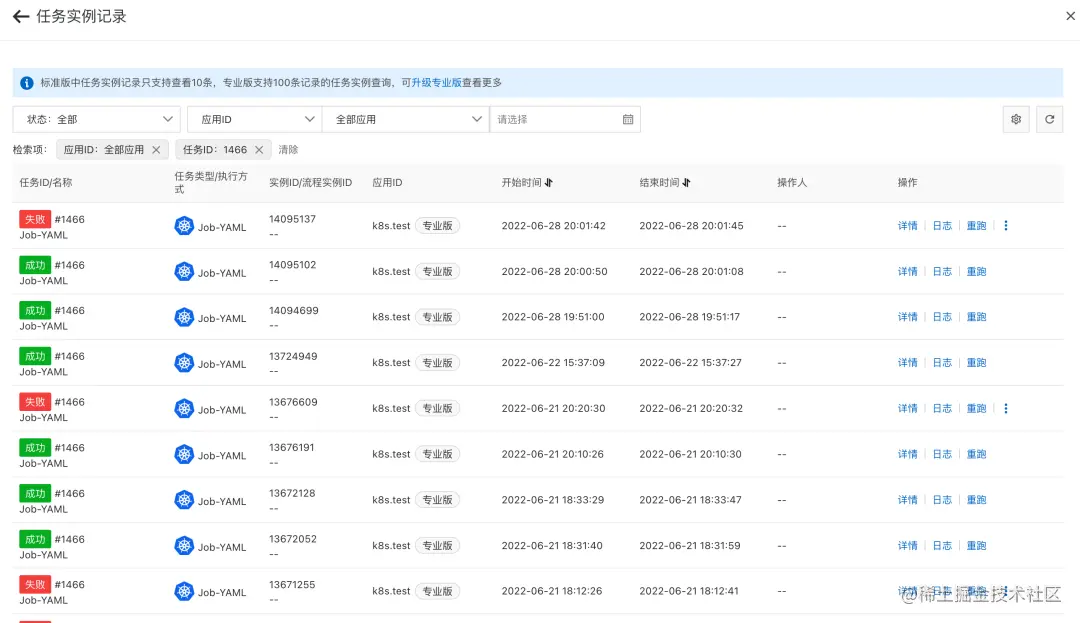Refresh the task instance list
This screenshot has width=1080, height=623.
(x=1050, y=119)
